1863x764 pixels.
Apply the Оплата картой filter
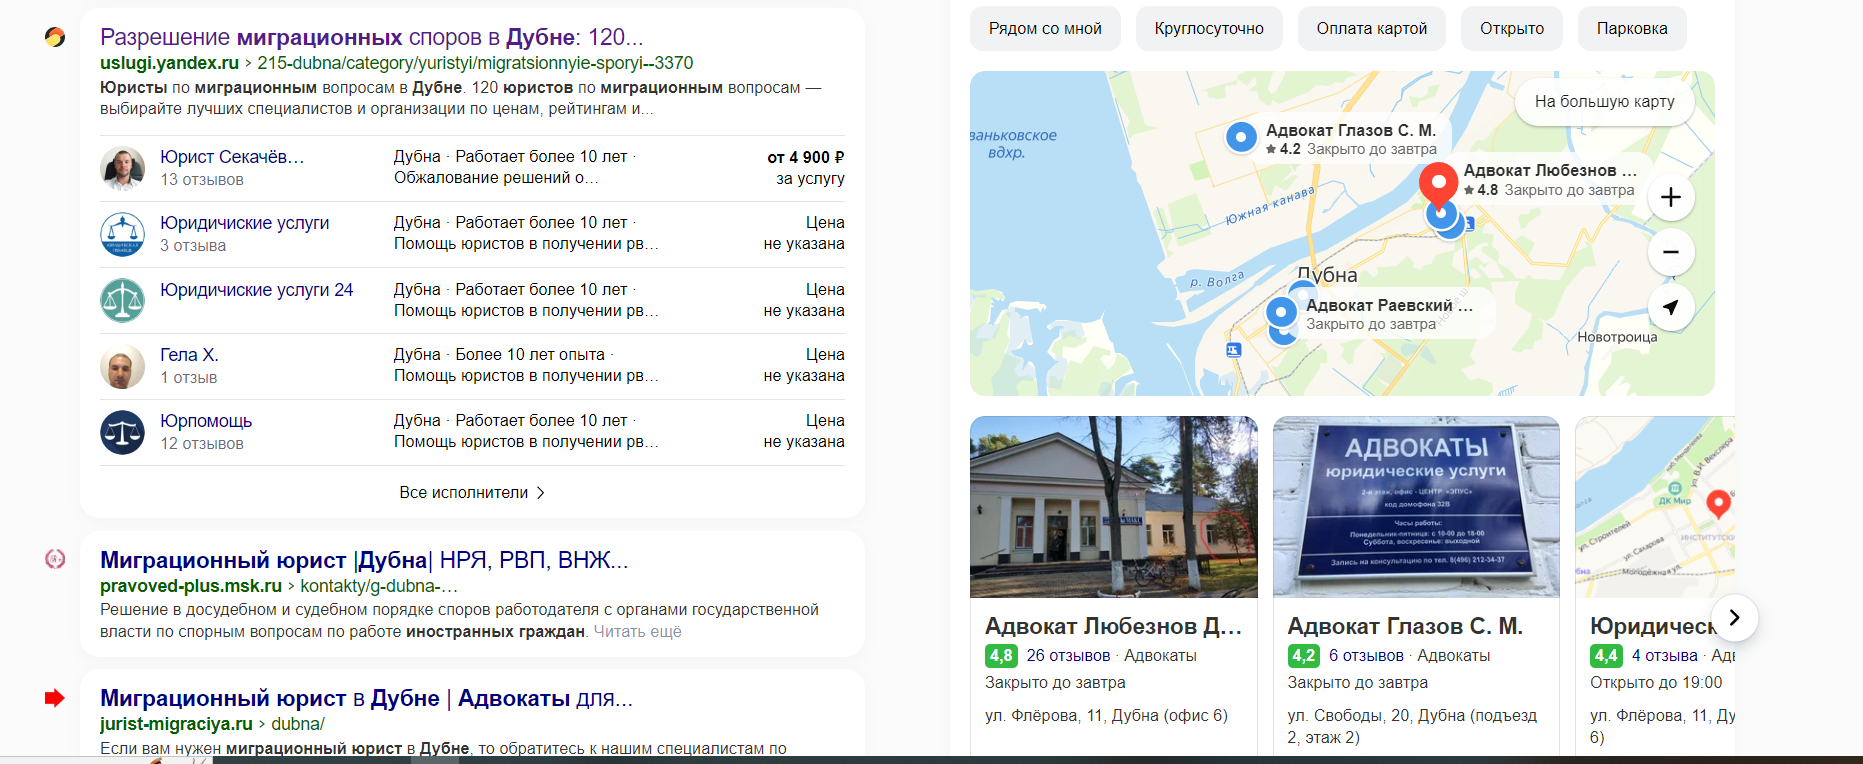coord(1372,28)
